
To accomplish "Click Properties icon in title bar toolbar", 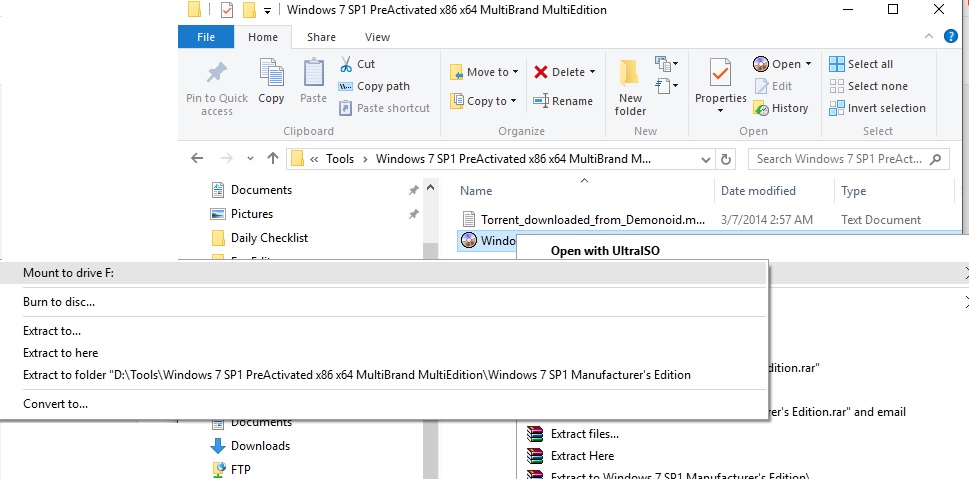I will [227, 10].
